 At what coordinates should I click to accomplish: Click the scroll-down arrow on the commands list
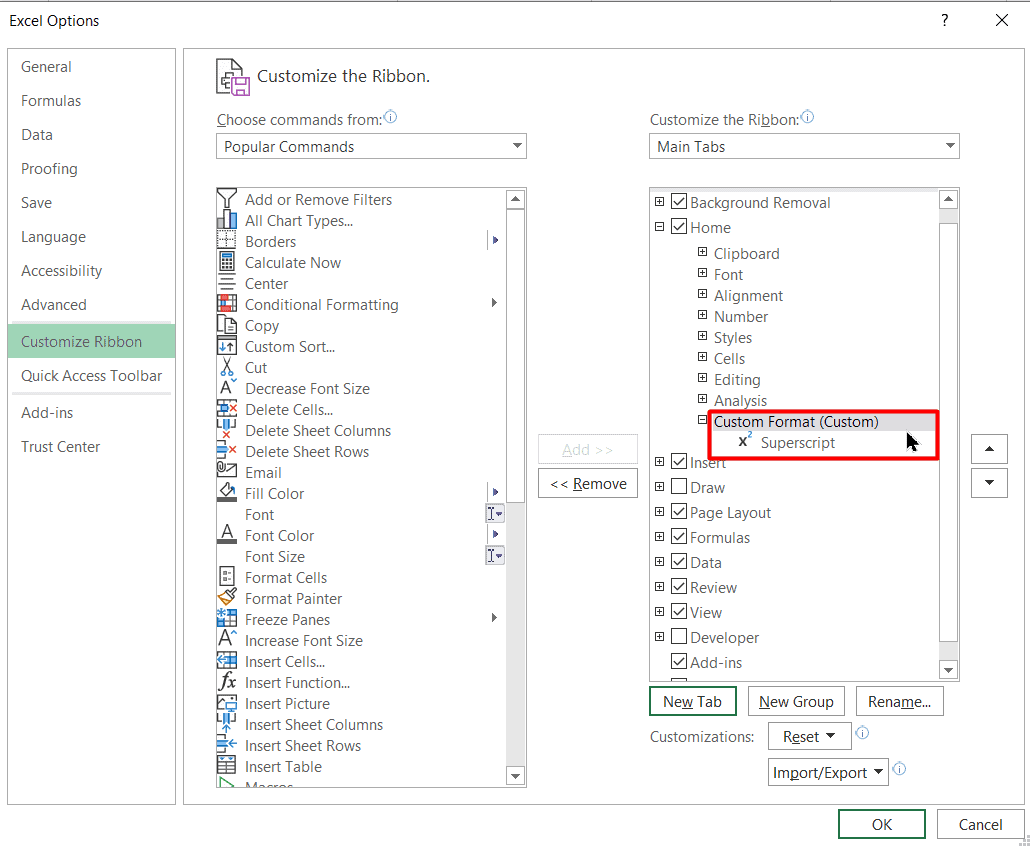pyautogui.click(x=516, y=776)
